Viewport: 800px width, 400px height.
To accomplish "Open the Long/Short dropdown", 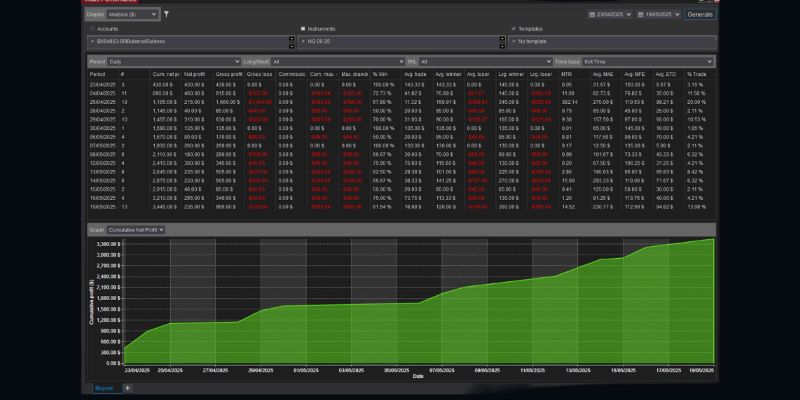I will tap(338, 62).
